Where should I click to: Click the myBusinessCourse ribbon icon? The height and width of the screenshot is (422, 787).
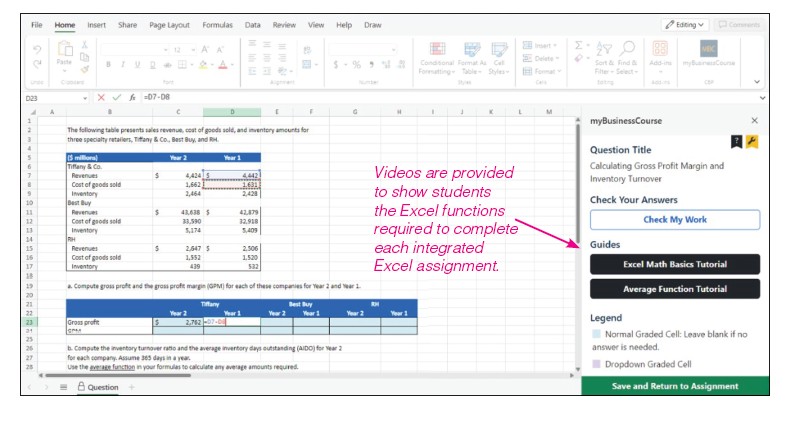click(x=707, y=50)
